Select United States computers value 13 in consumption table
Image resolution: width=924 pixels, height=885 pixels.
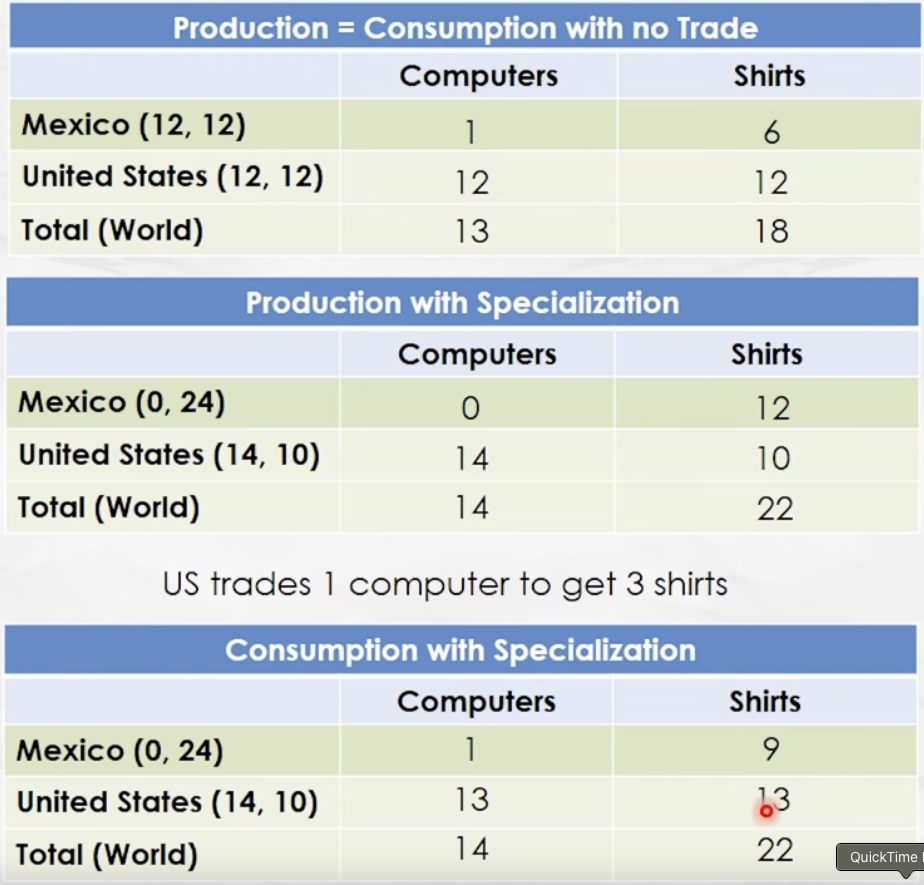tap(471, 800)
